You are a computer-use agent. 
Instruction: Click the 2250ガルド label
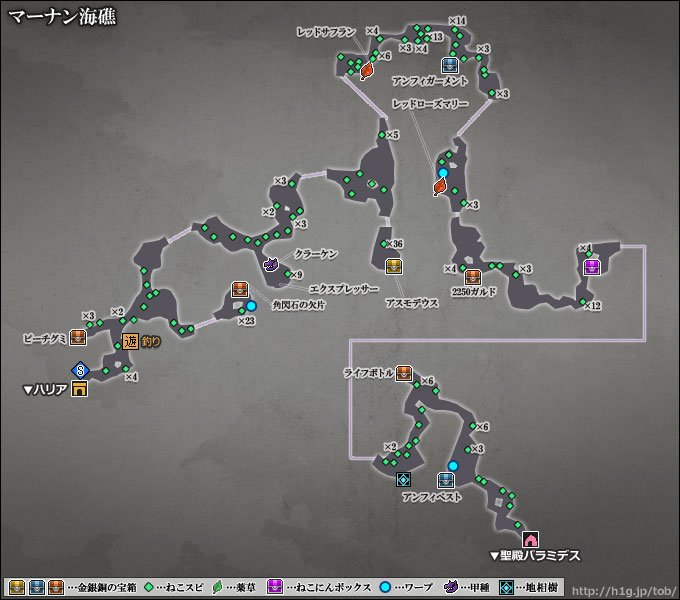pyautogui.click(x=474, y=292)
